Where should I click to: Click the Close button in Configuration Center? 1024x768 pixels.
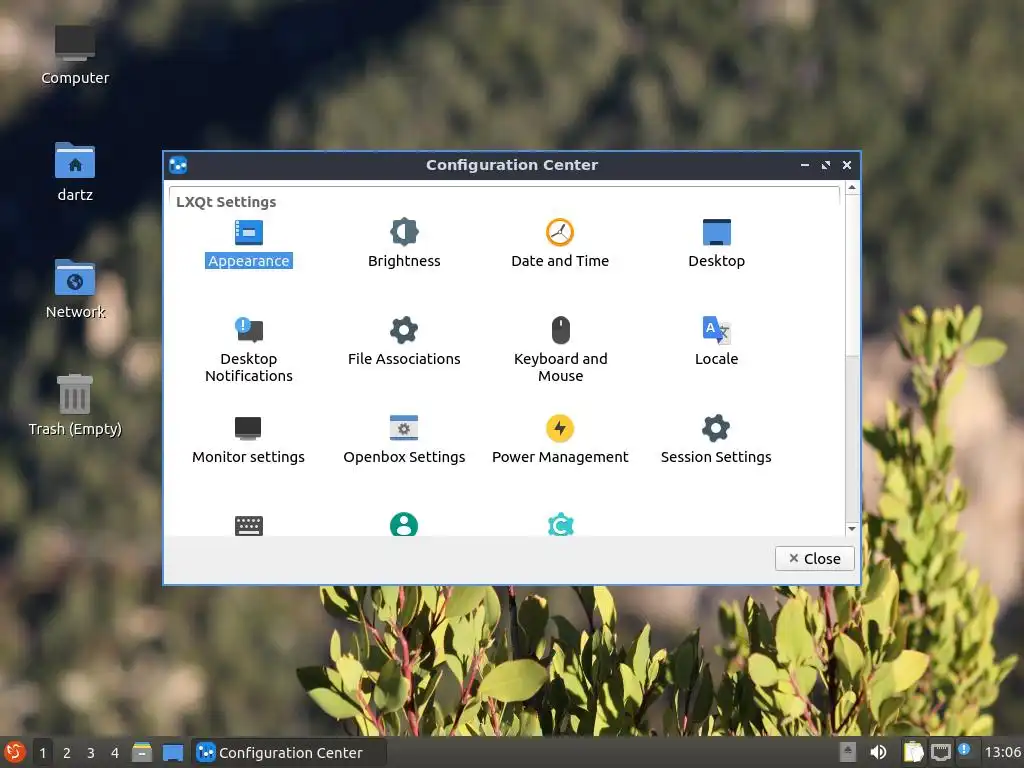pyautogui.click(x=814, y=558)
